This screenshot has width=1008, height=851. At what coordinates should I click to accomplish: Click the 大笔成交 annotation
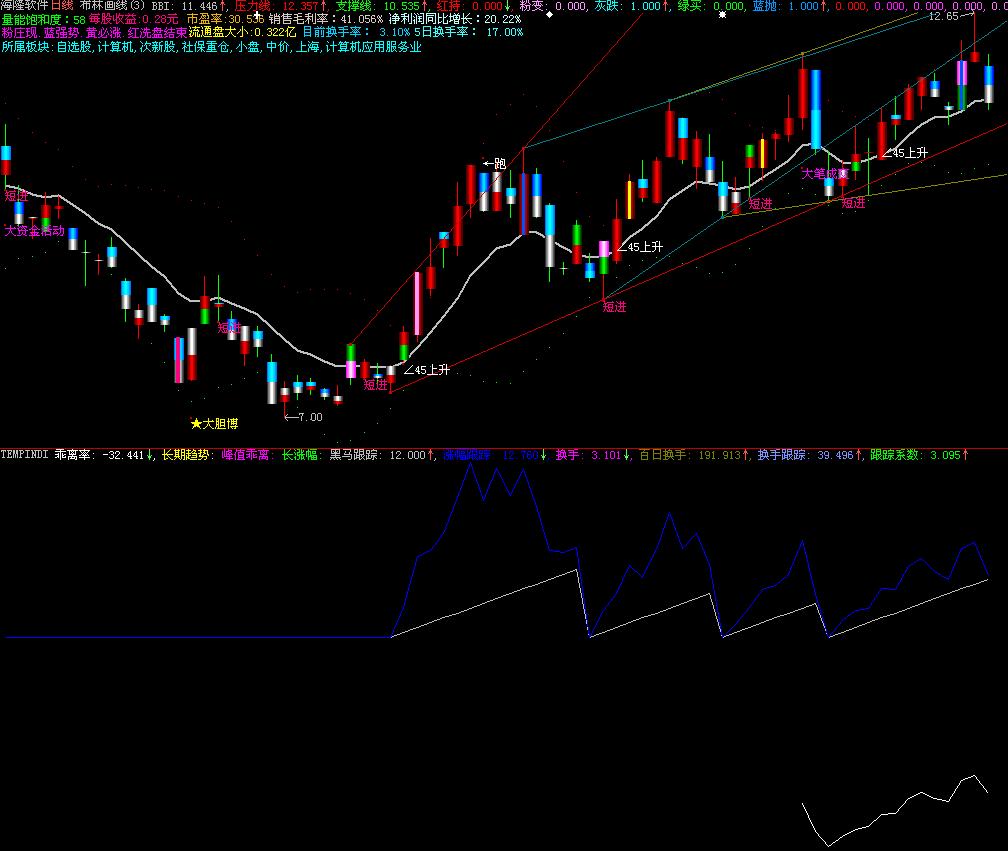click(x=825, y=174)
